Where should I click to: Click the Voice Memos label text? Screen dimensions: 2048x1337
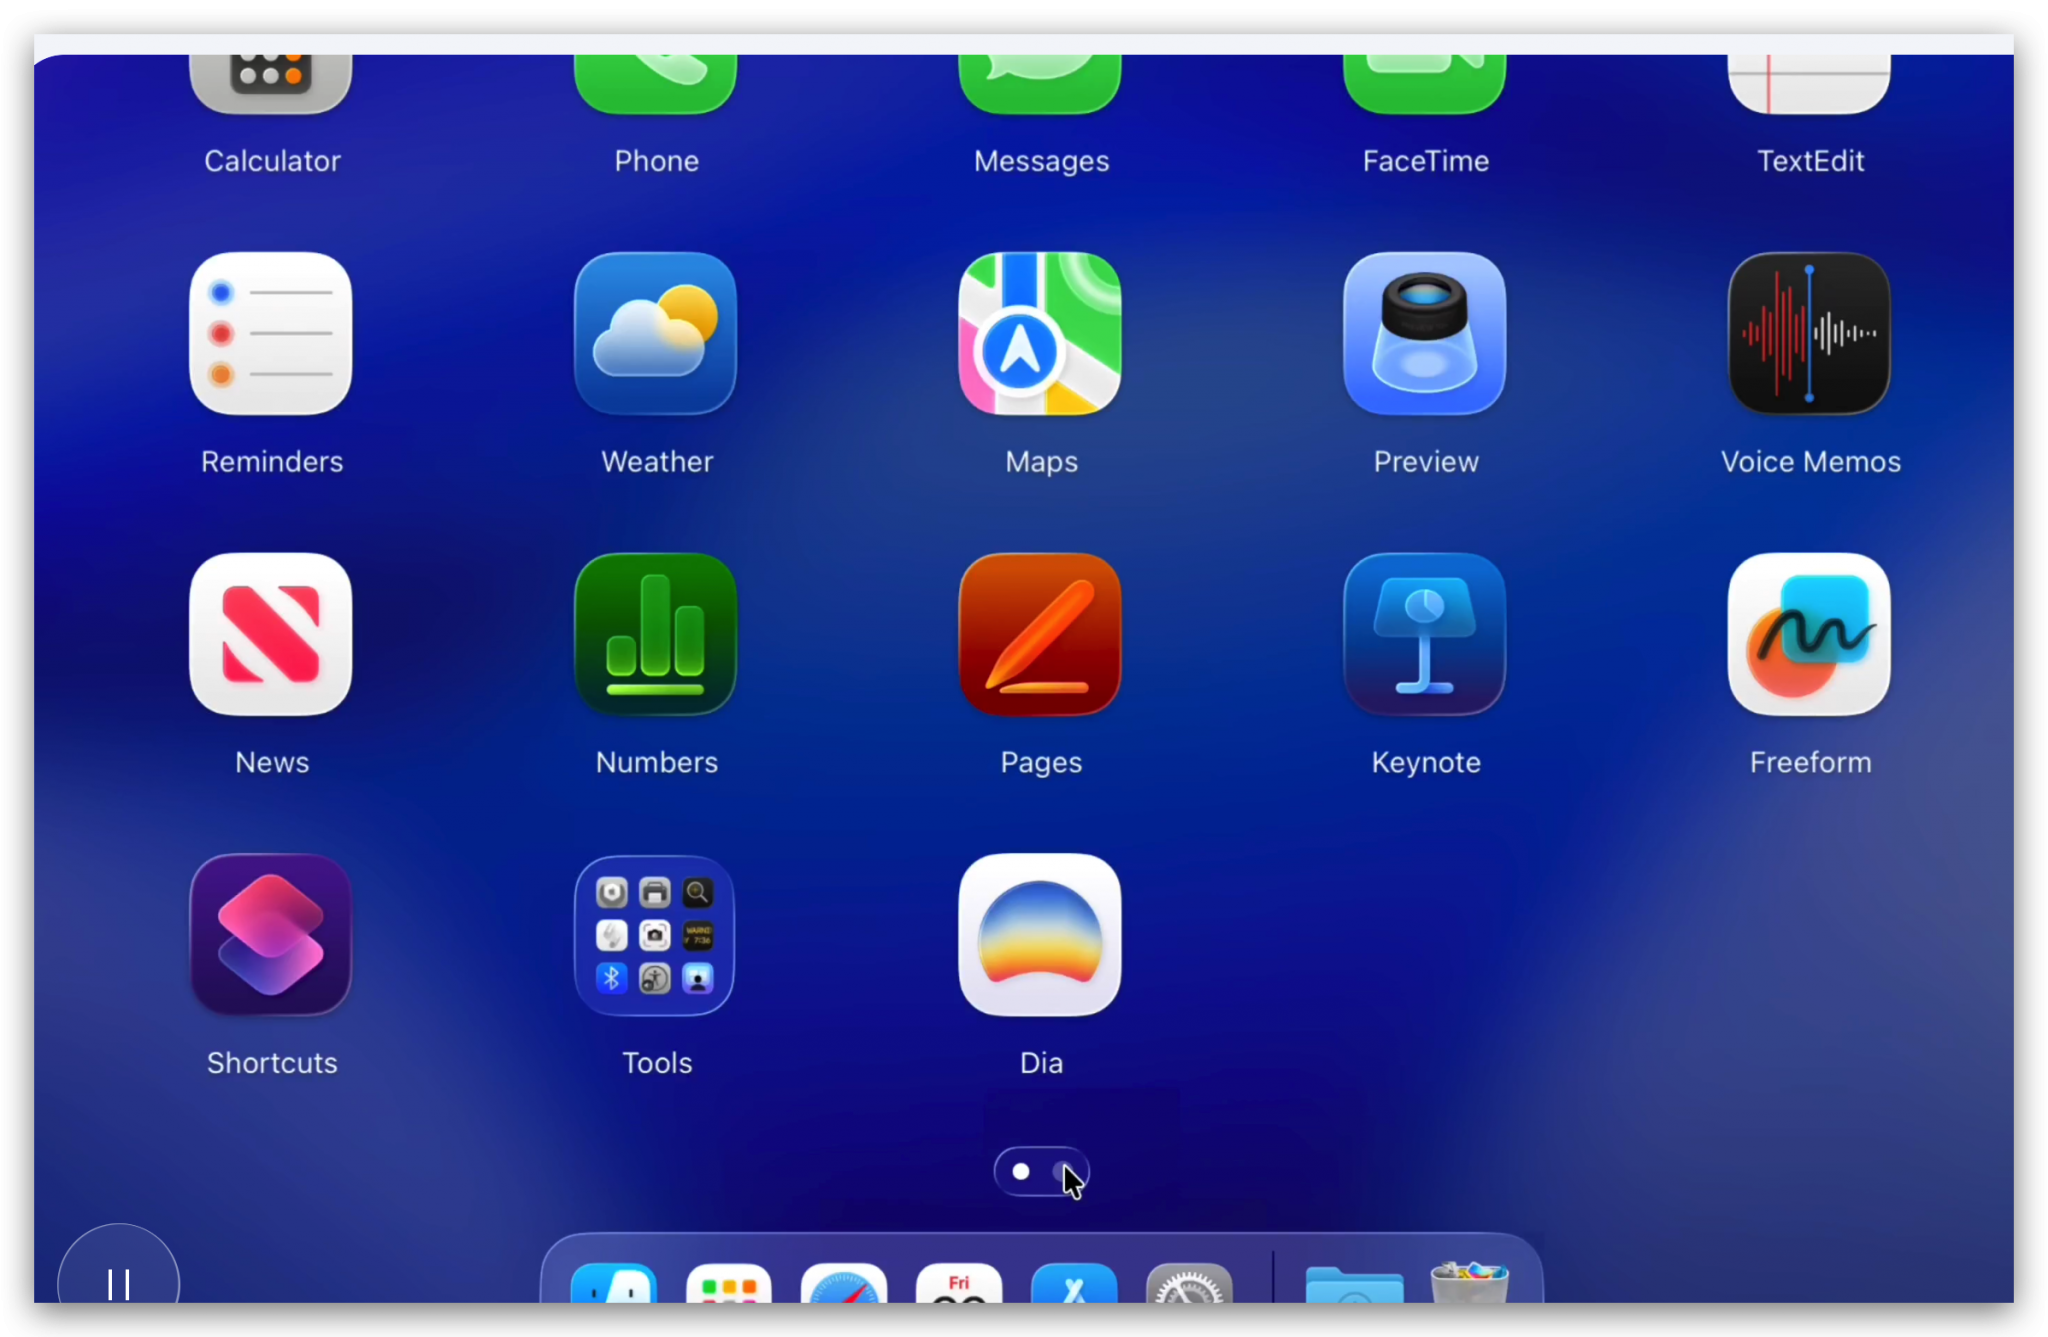[x=1810, y=461]
